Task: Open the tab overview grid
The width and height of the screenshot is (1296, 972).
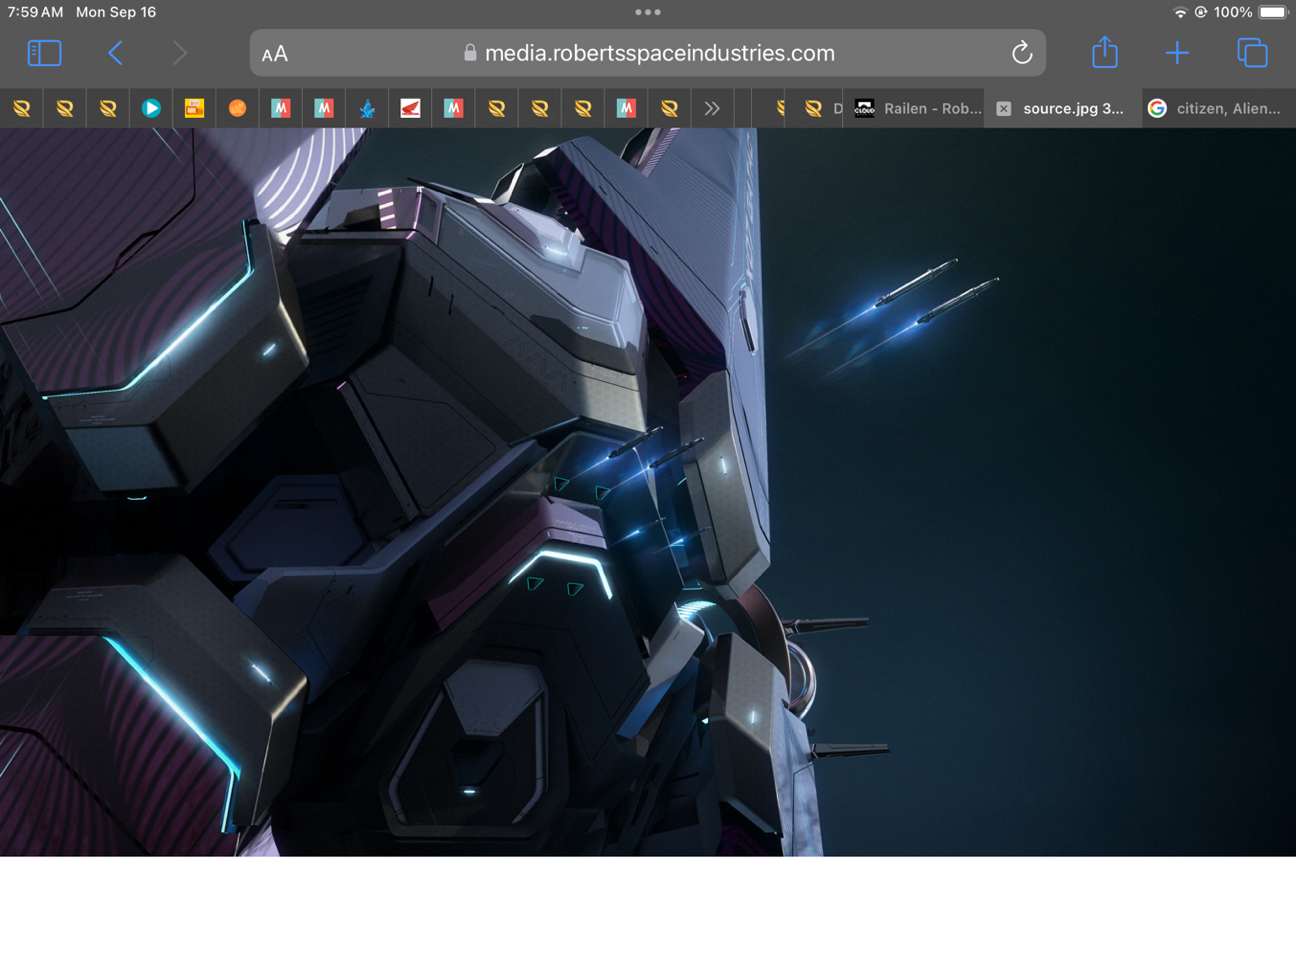Action: (1252, 53)
